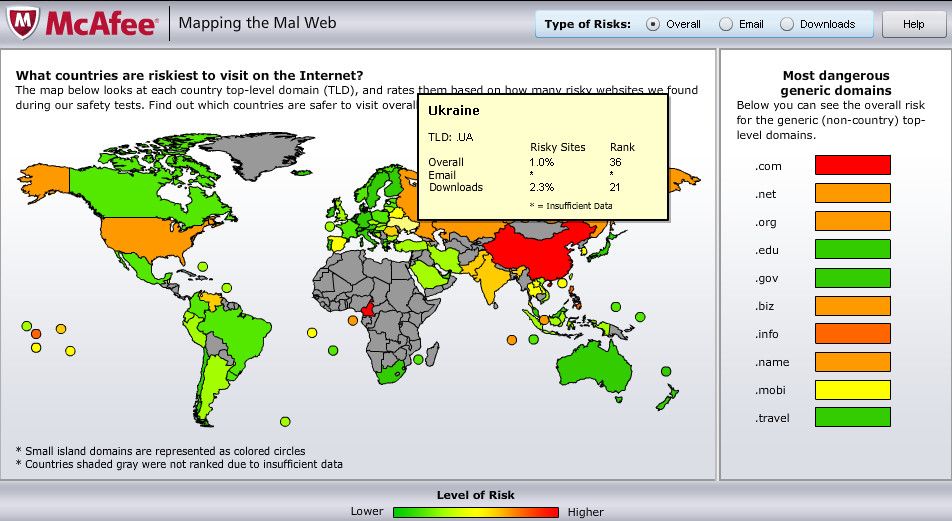Click the green .gov risk swatch
Image resolution: width=952 pixels, height=521 pixels.
[852, 278]
